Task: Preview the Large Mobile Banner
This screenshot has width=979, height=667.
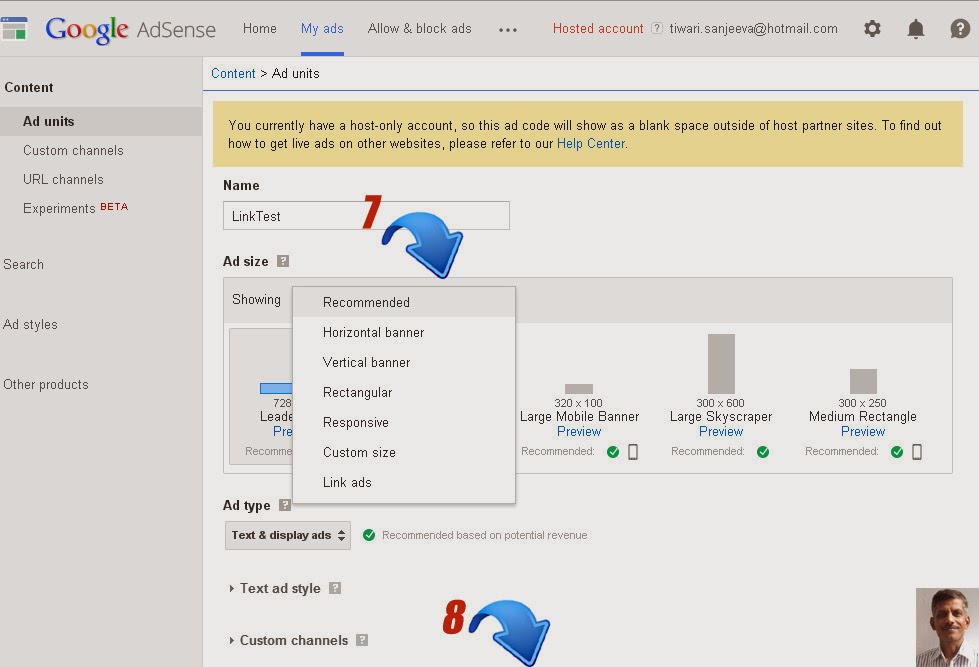Action: (x=579, y=432)
